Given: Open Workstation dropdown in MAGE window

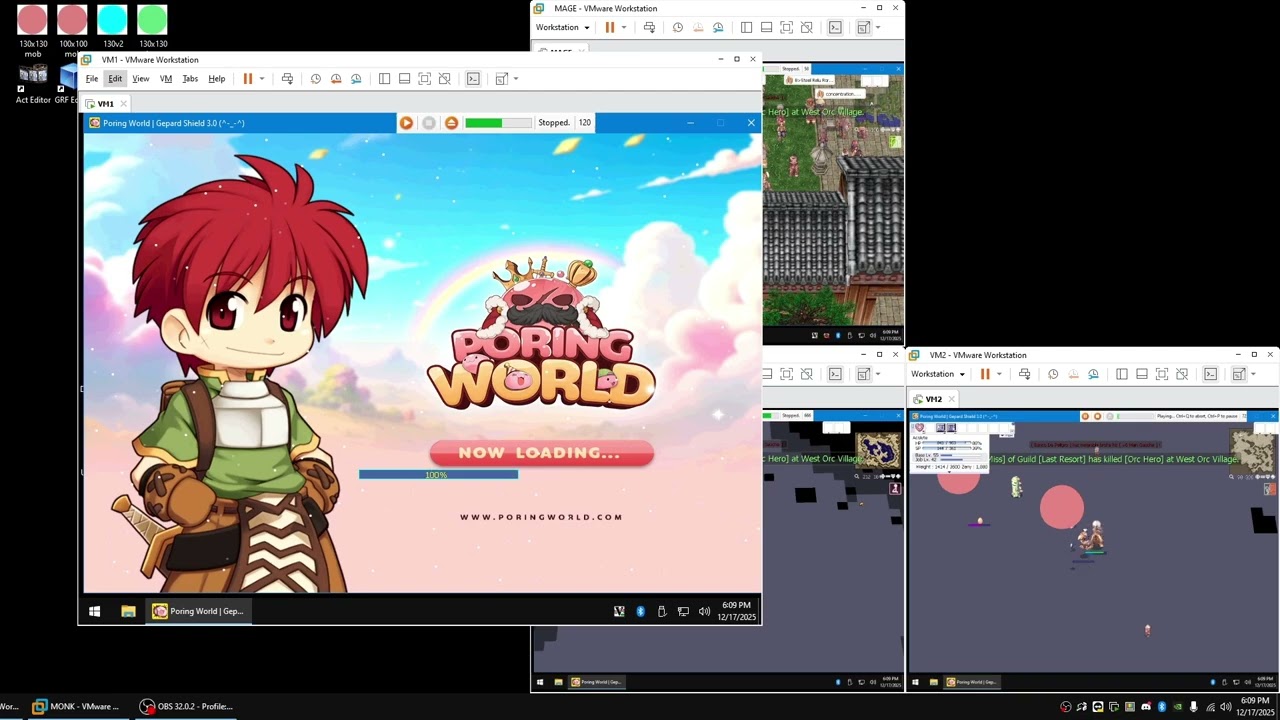Looking at the screenshot, I should pos(562,28).
